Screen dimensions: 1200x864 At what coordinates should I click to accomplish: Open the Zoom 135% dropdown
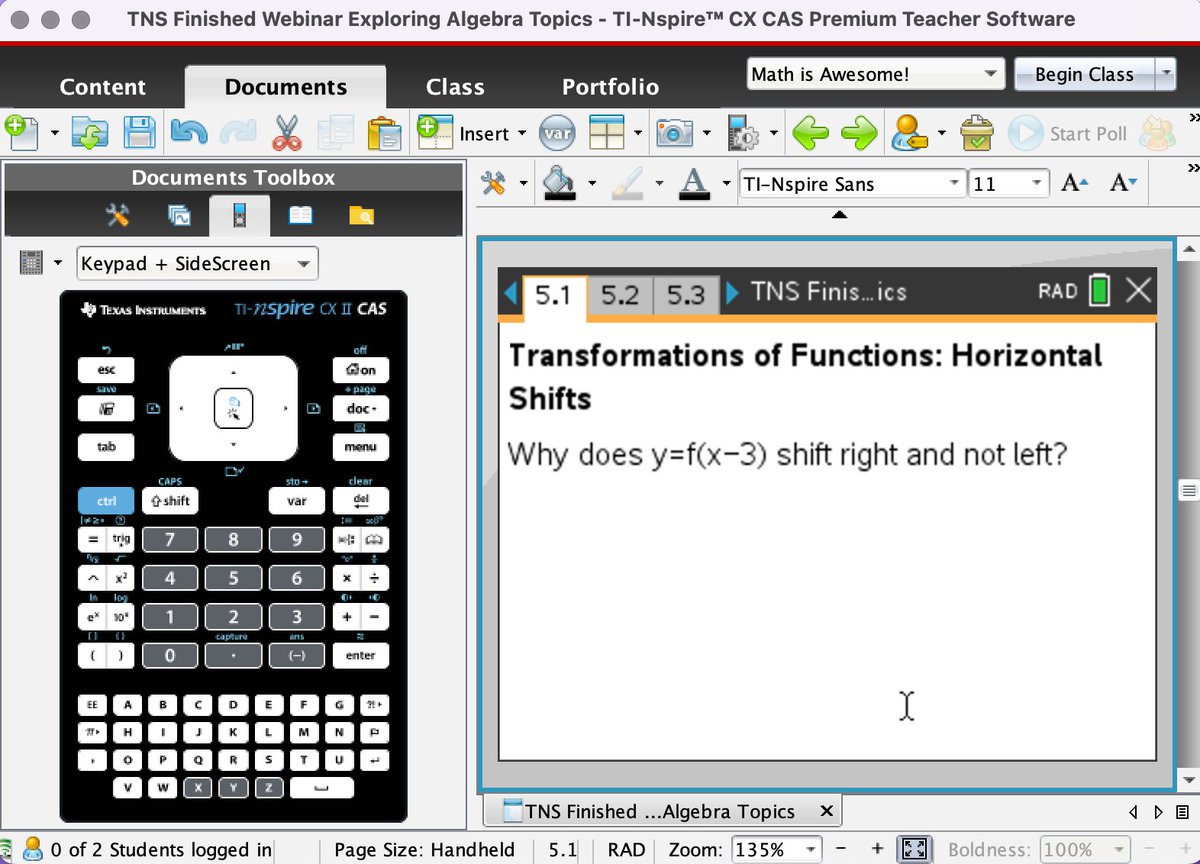pos(776,850)
